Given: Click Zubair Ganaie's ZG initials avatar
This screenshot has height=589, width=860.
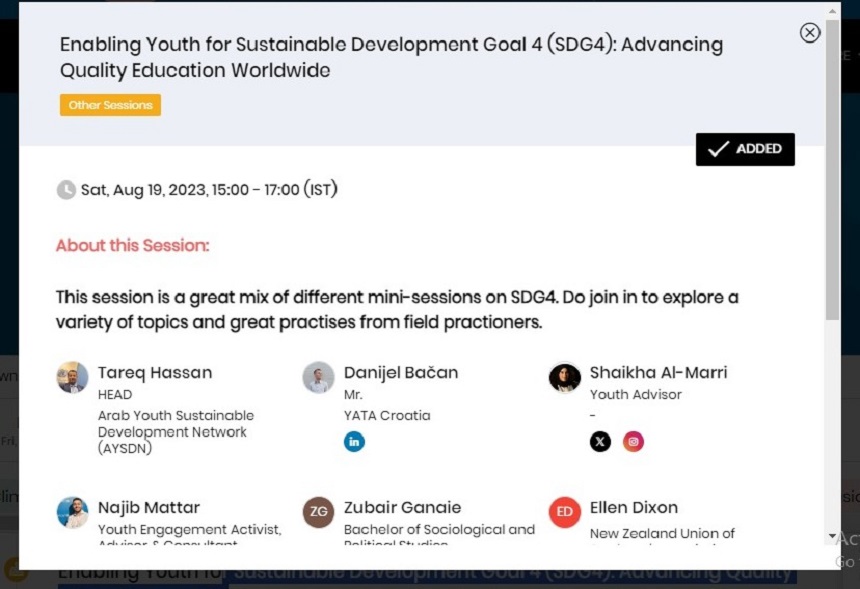Looking at the screenshot, I should [x=318, y=513].
